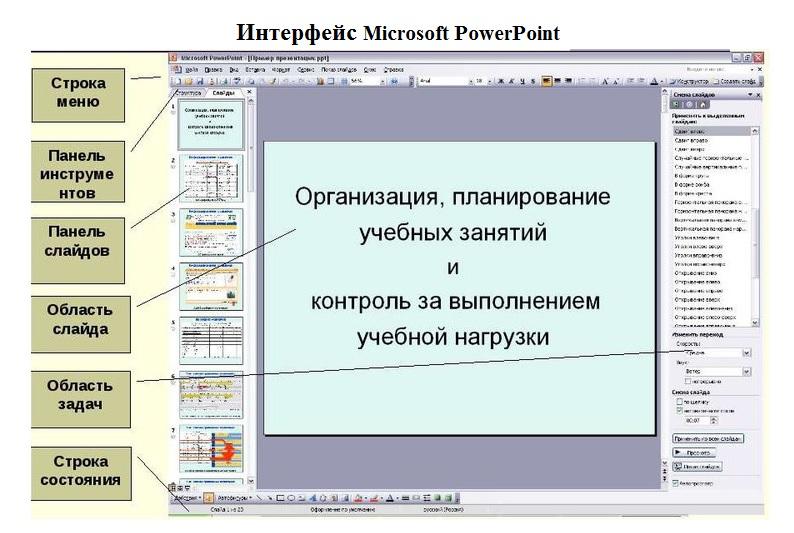This screenshot has height=533, width=794.
Task: Switch to the Структура tab
Action: click(187, 92)
